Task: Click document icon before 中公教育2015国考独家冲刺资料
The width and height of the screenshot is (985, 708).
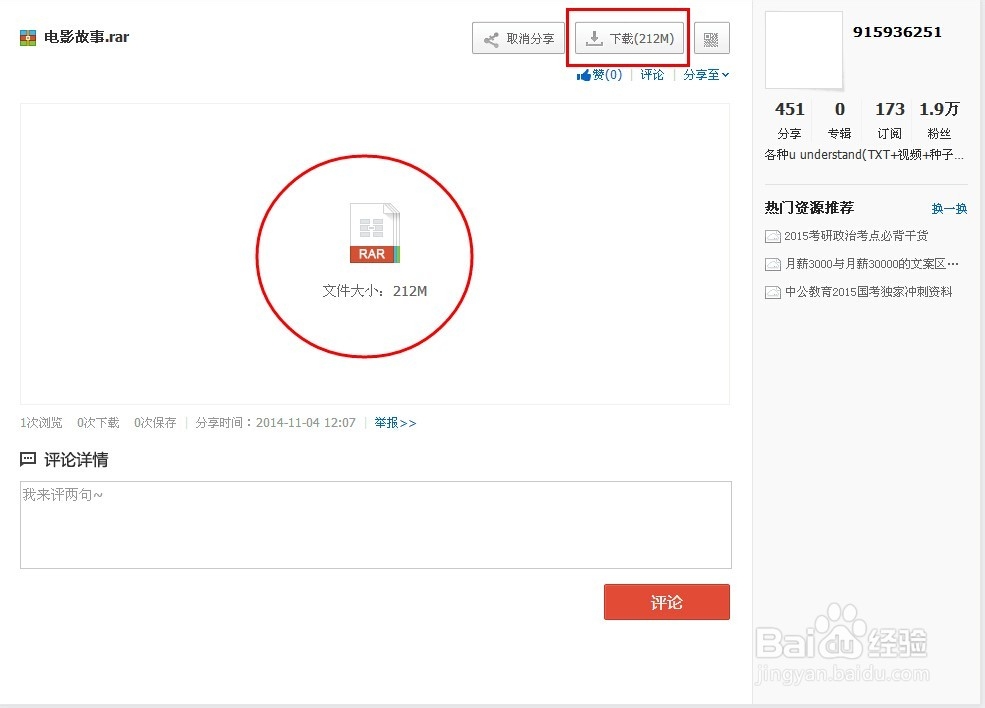Action: click(x=773, y=292)
